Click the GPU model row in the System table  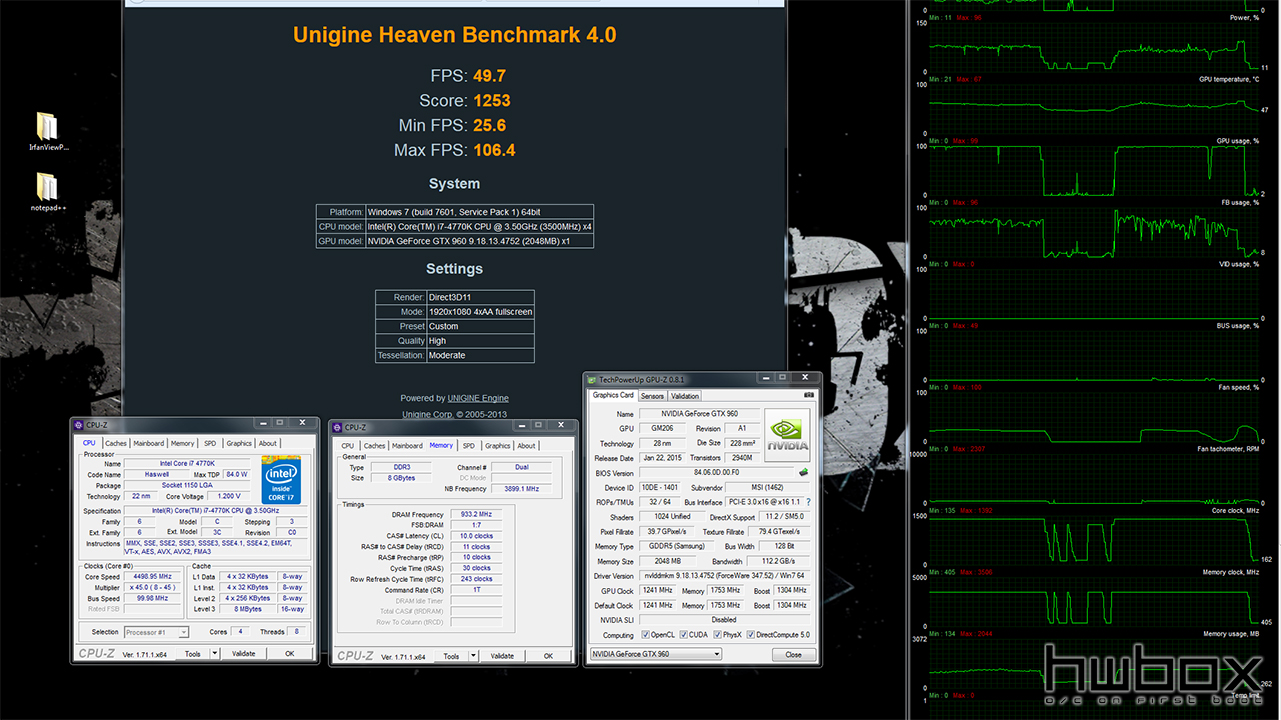click(455, 241)
